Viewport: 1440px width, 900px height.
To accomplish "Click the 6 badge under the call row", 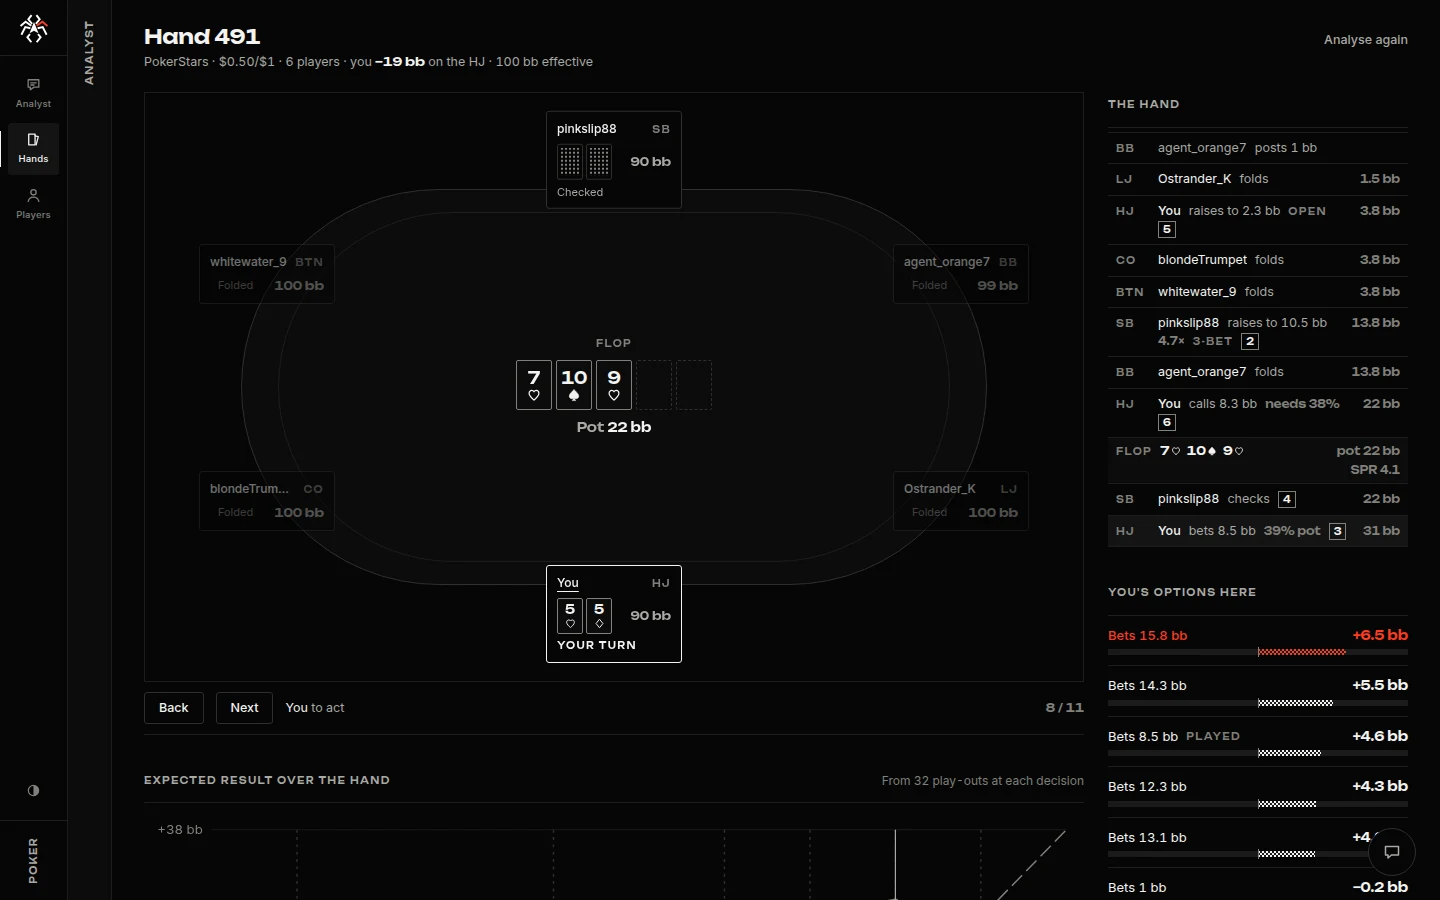I will tap(1166, 423).
